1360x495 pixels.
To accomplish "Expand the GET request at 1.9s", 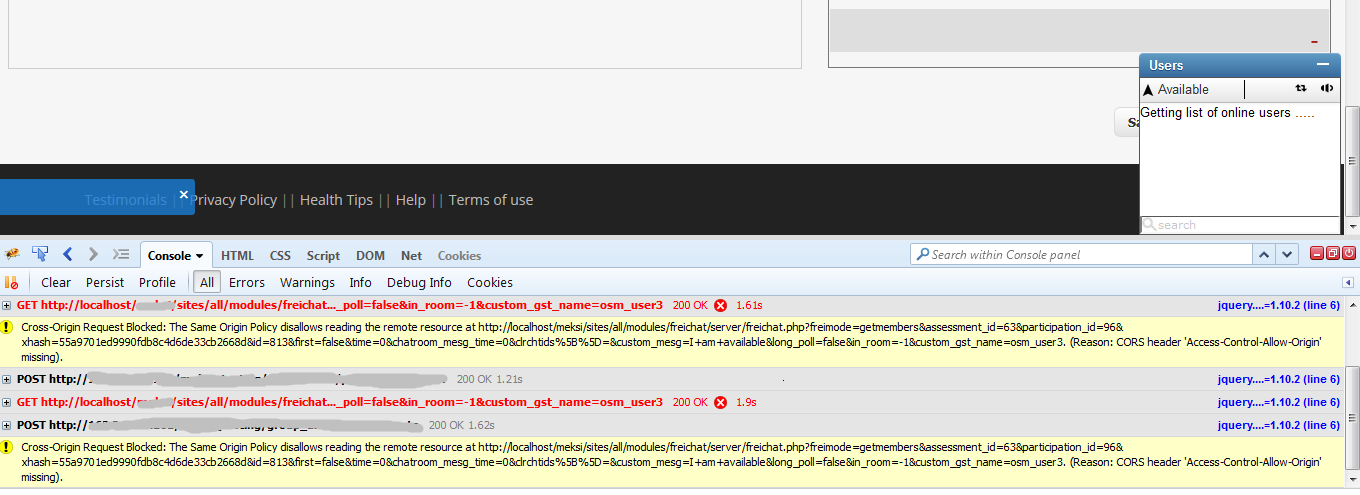I will pos(7,402).
